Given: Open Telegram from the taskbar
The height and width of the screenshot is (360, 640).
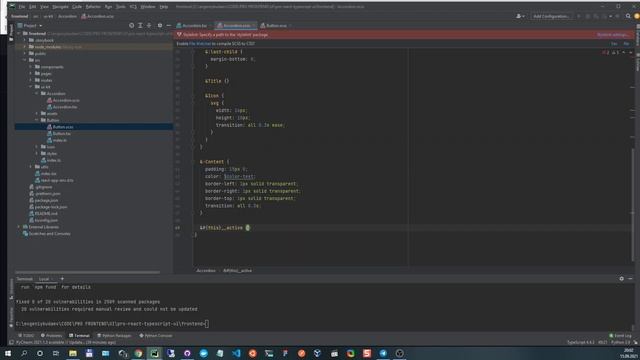Looking at the screenshot, I should (383, 353).
